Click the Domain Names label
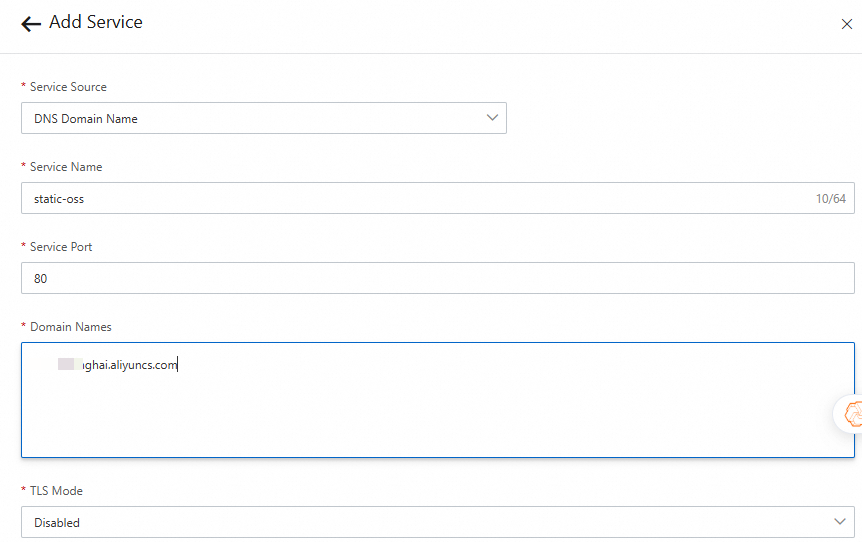862x542 pixels. (x=70, y=327)
